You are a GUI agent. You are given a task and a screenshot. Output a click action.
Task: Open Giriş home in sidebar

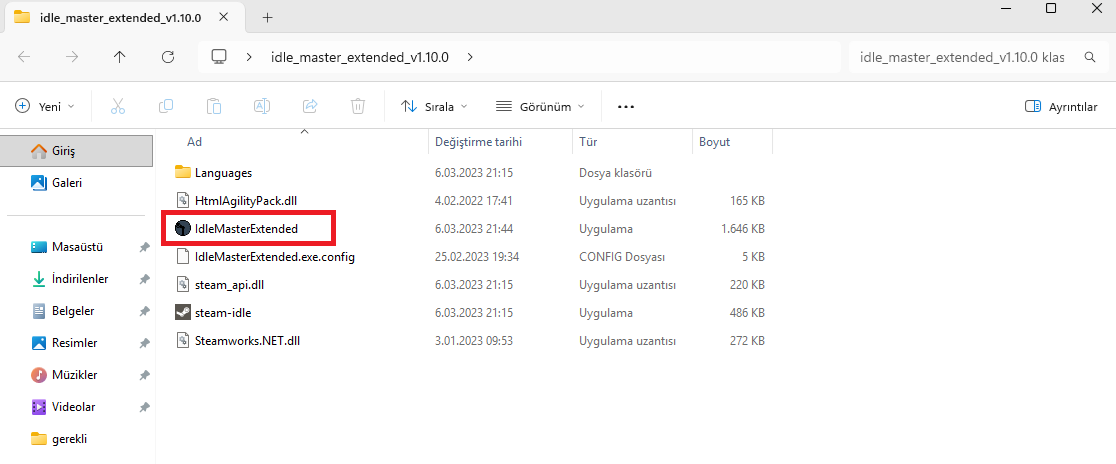[77, 151]
